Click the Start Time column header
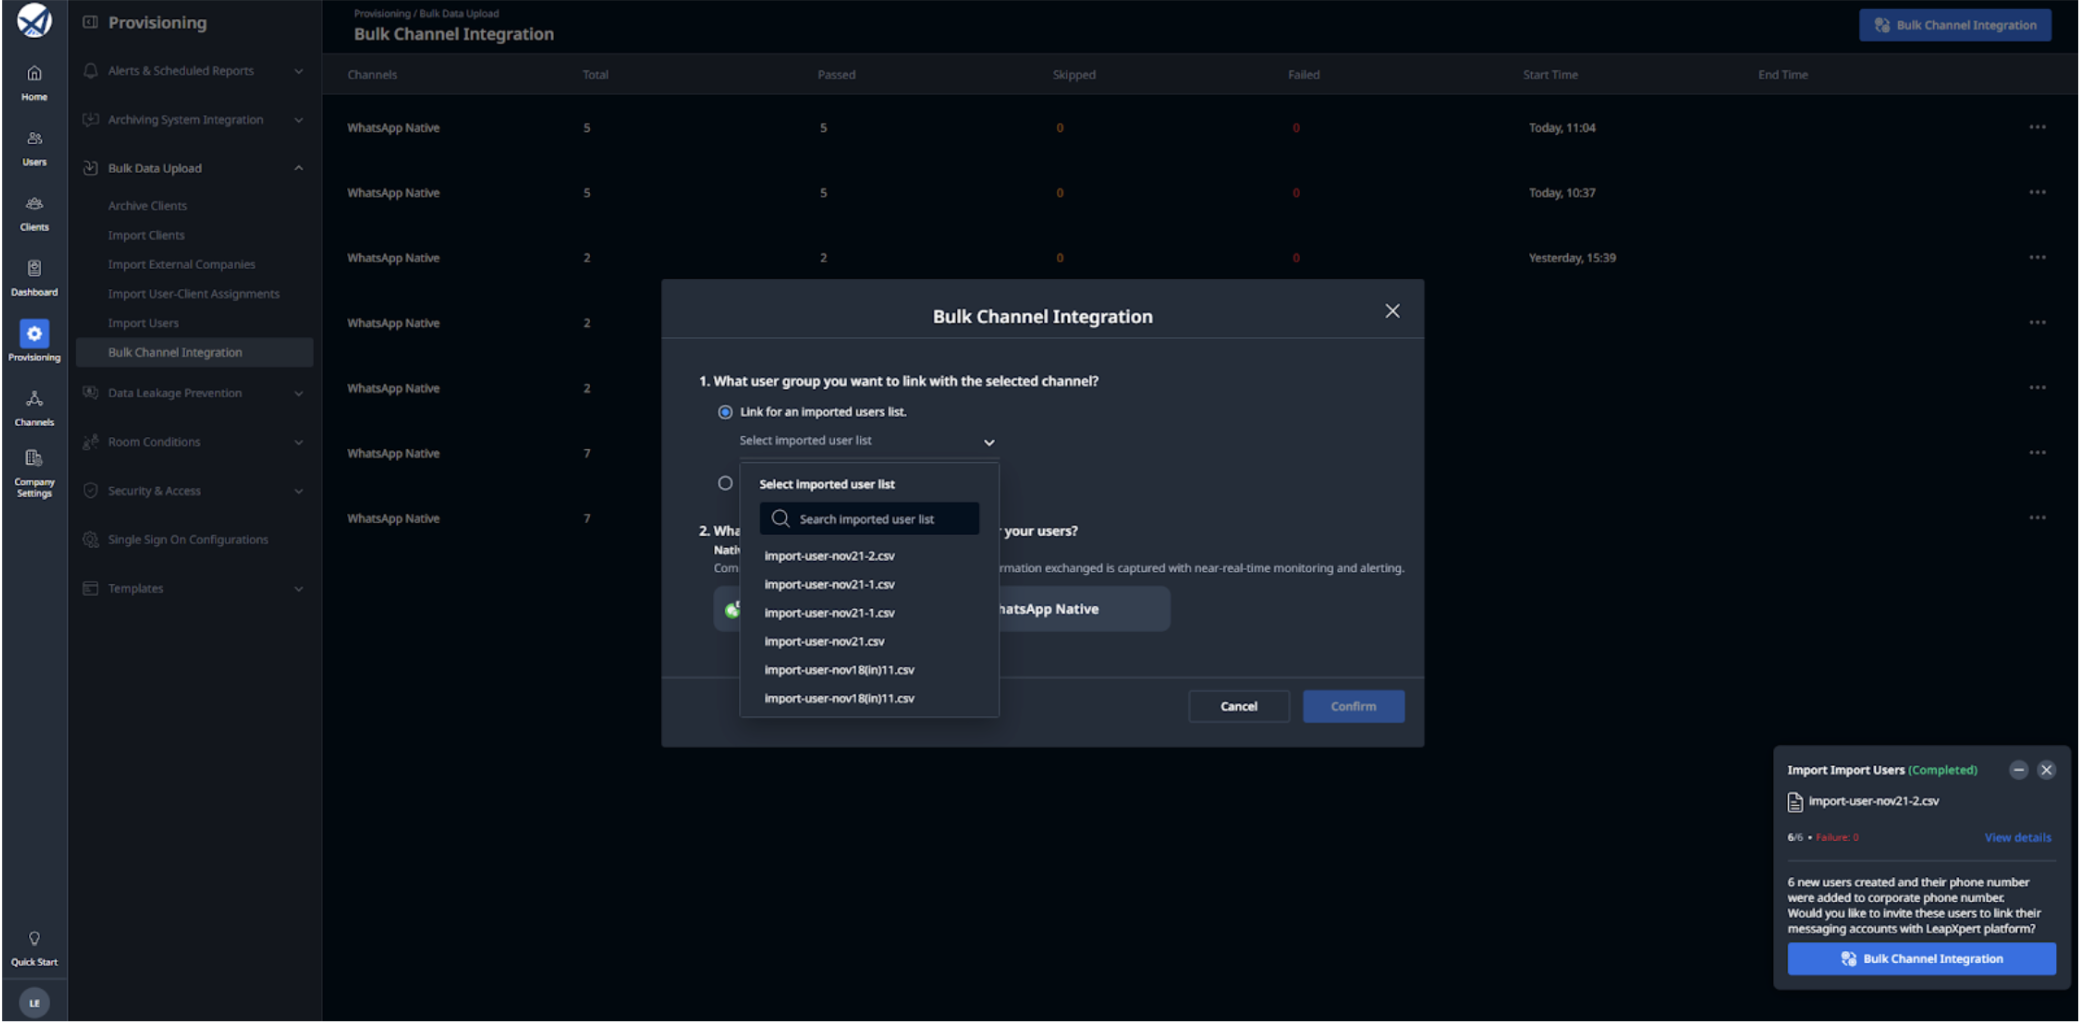 click(1550, 75)
